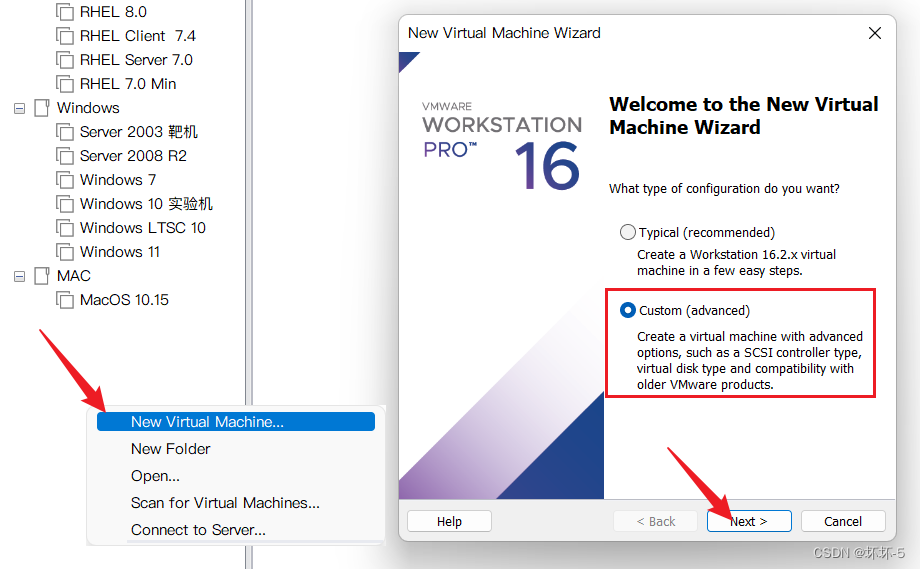This screenshot has width=920, height=569.
Task: Click the Windows 11 VM icon
Action: [65, 252]
